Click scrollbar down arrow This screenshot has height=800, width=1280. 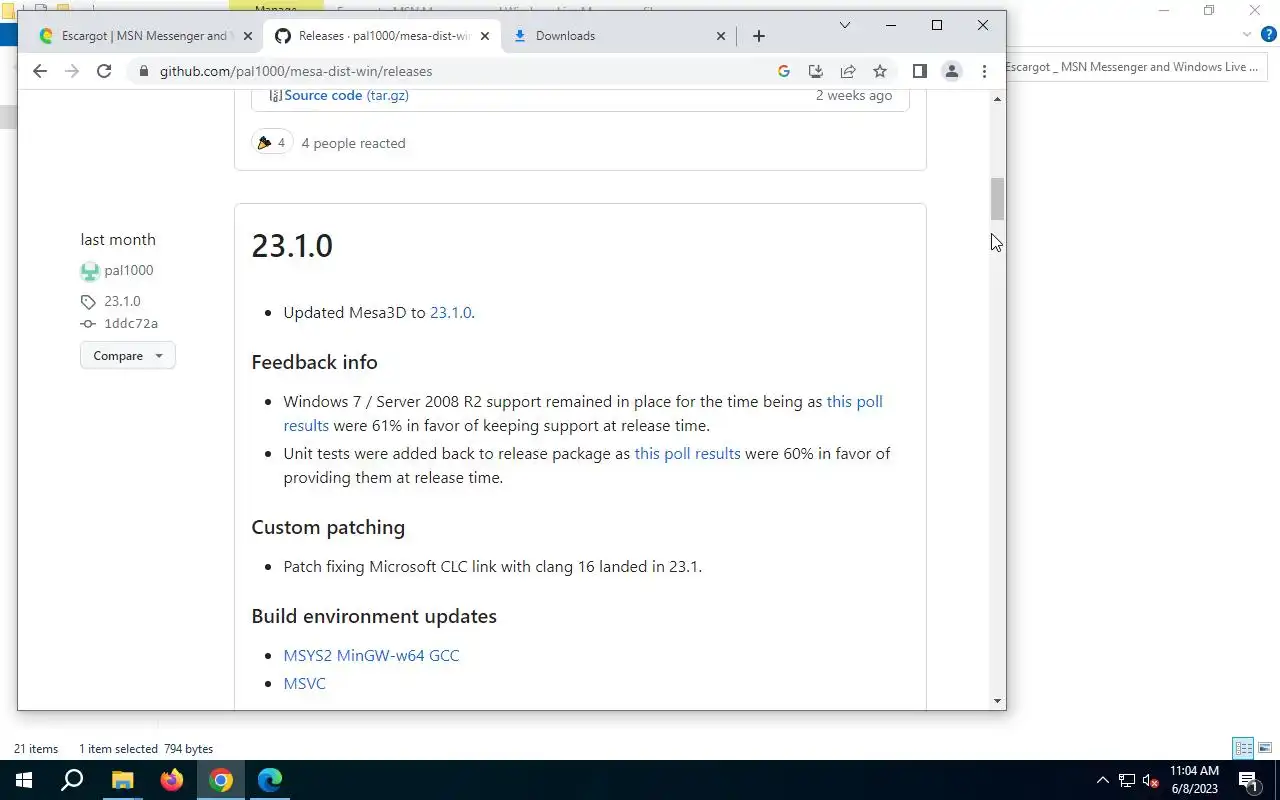click(x=997, y=701)
